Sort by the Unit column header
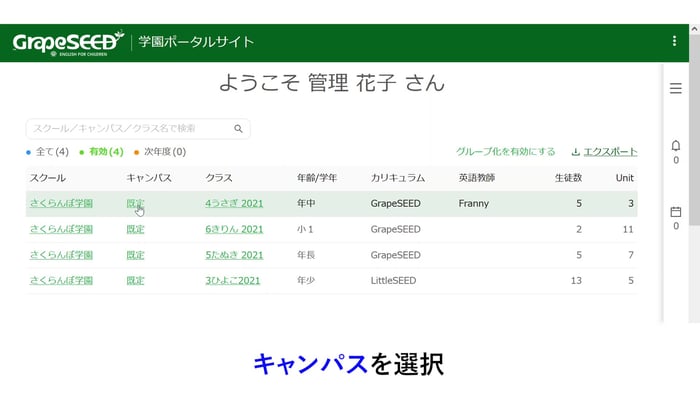700x393 pixels. [x=625, y=178]
